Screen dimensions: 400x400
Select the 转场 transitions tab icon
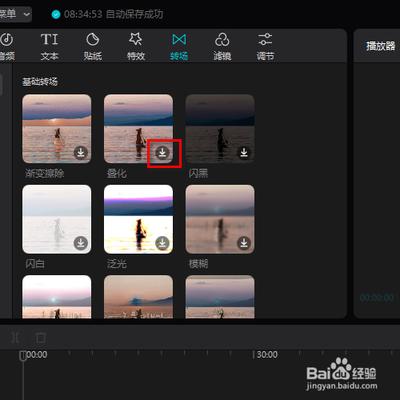tap(179, 40)
